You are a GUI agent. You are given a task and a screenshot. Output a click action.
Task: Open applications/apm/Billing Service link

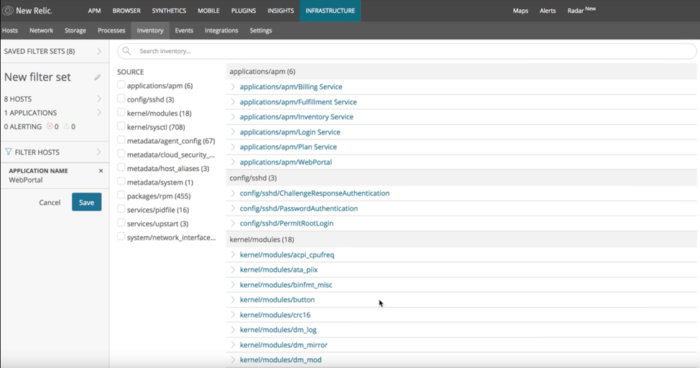click(x=291, y=87)
